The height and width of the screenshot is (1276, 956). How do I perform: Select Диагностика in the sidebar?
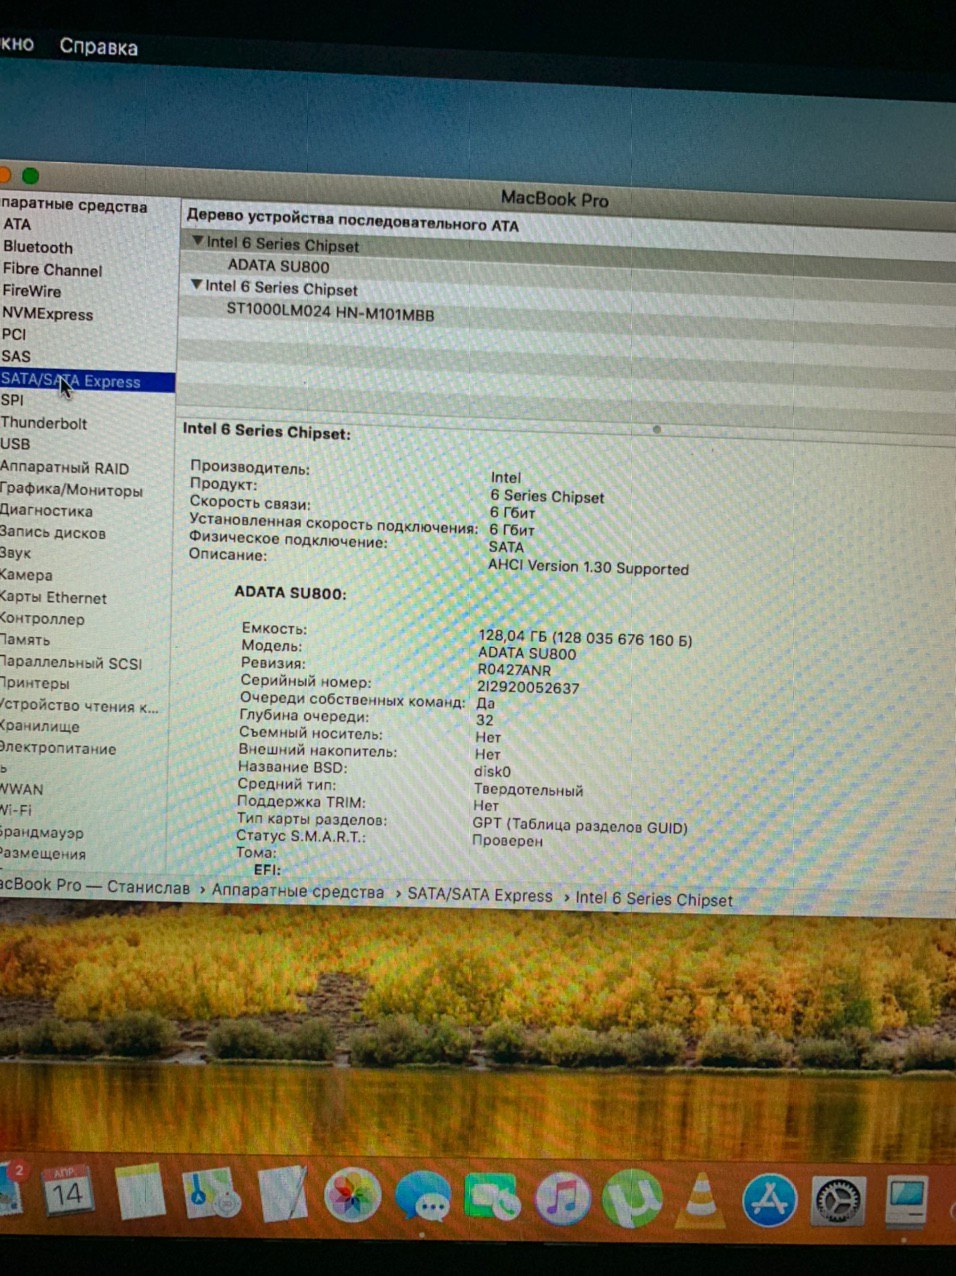click(x=46, y=511)
